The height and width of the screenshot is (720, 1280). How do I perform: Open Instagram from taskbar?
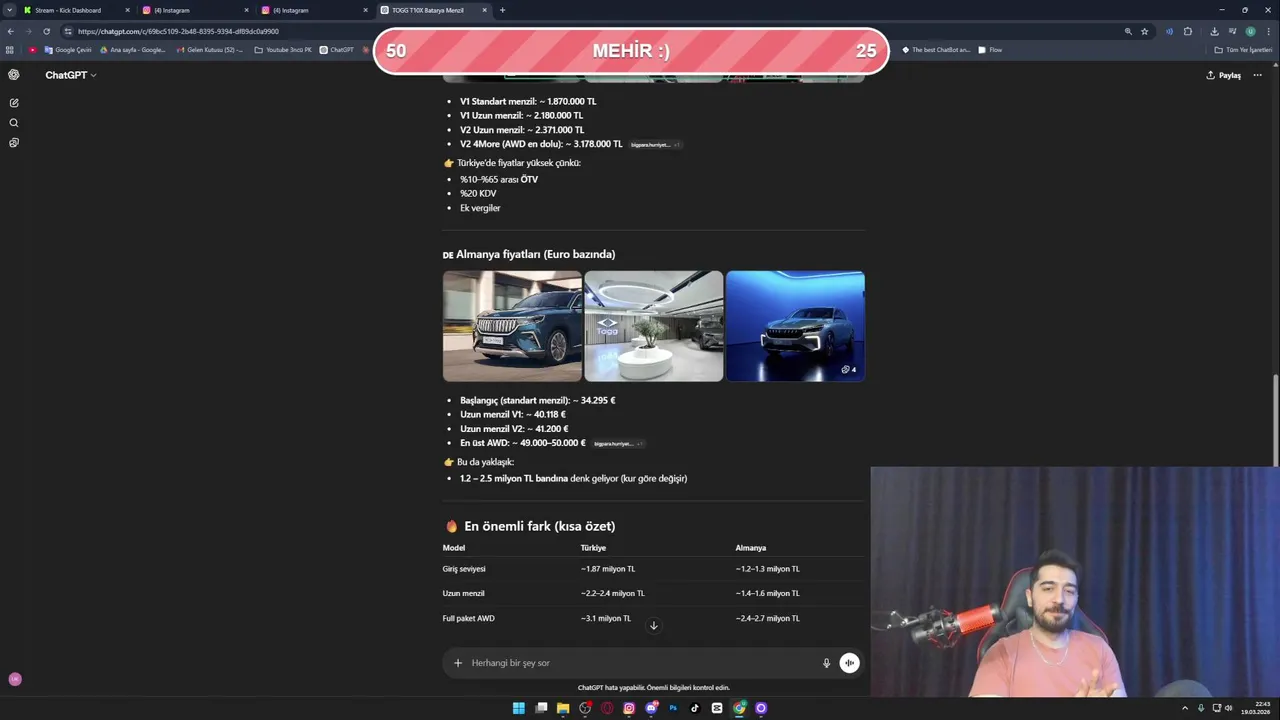(x=629, y=708)
